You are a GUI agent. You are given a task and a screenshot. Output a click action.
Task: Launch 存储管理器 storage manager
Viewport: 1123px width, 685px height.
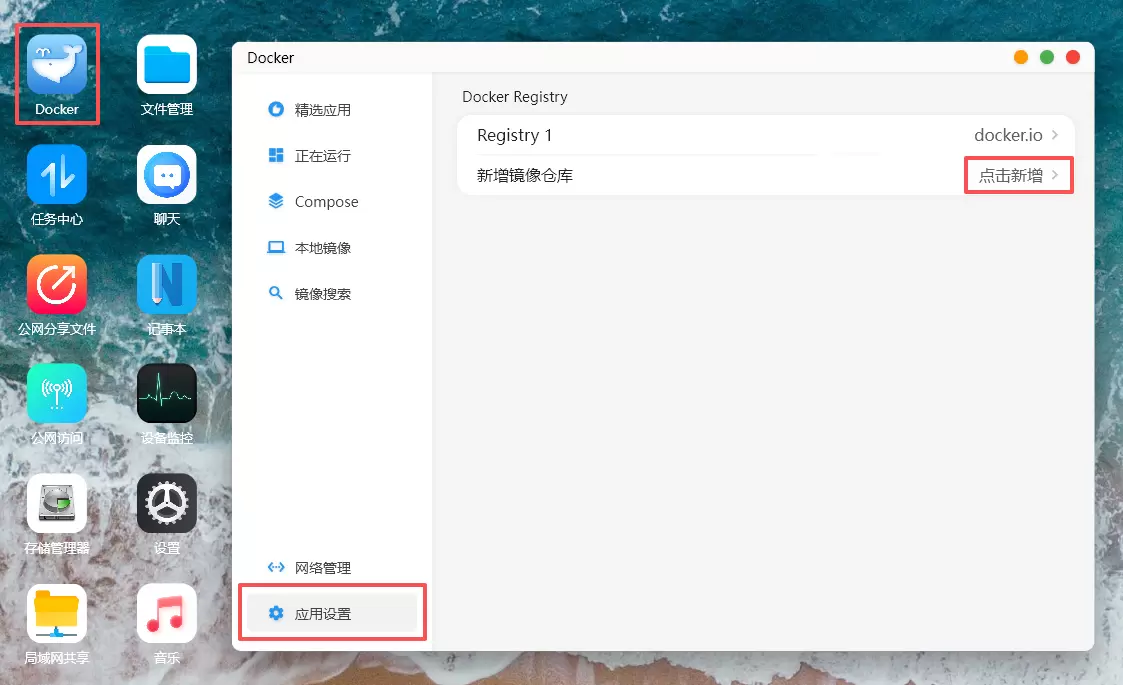point(57,504)
